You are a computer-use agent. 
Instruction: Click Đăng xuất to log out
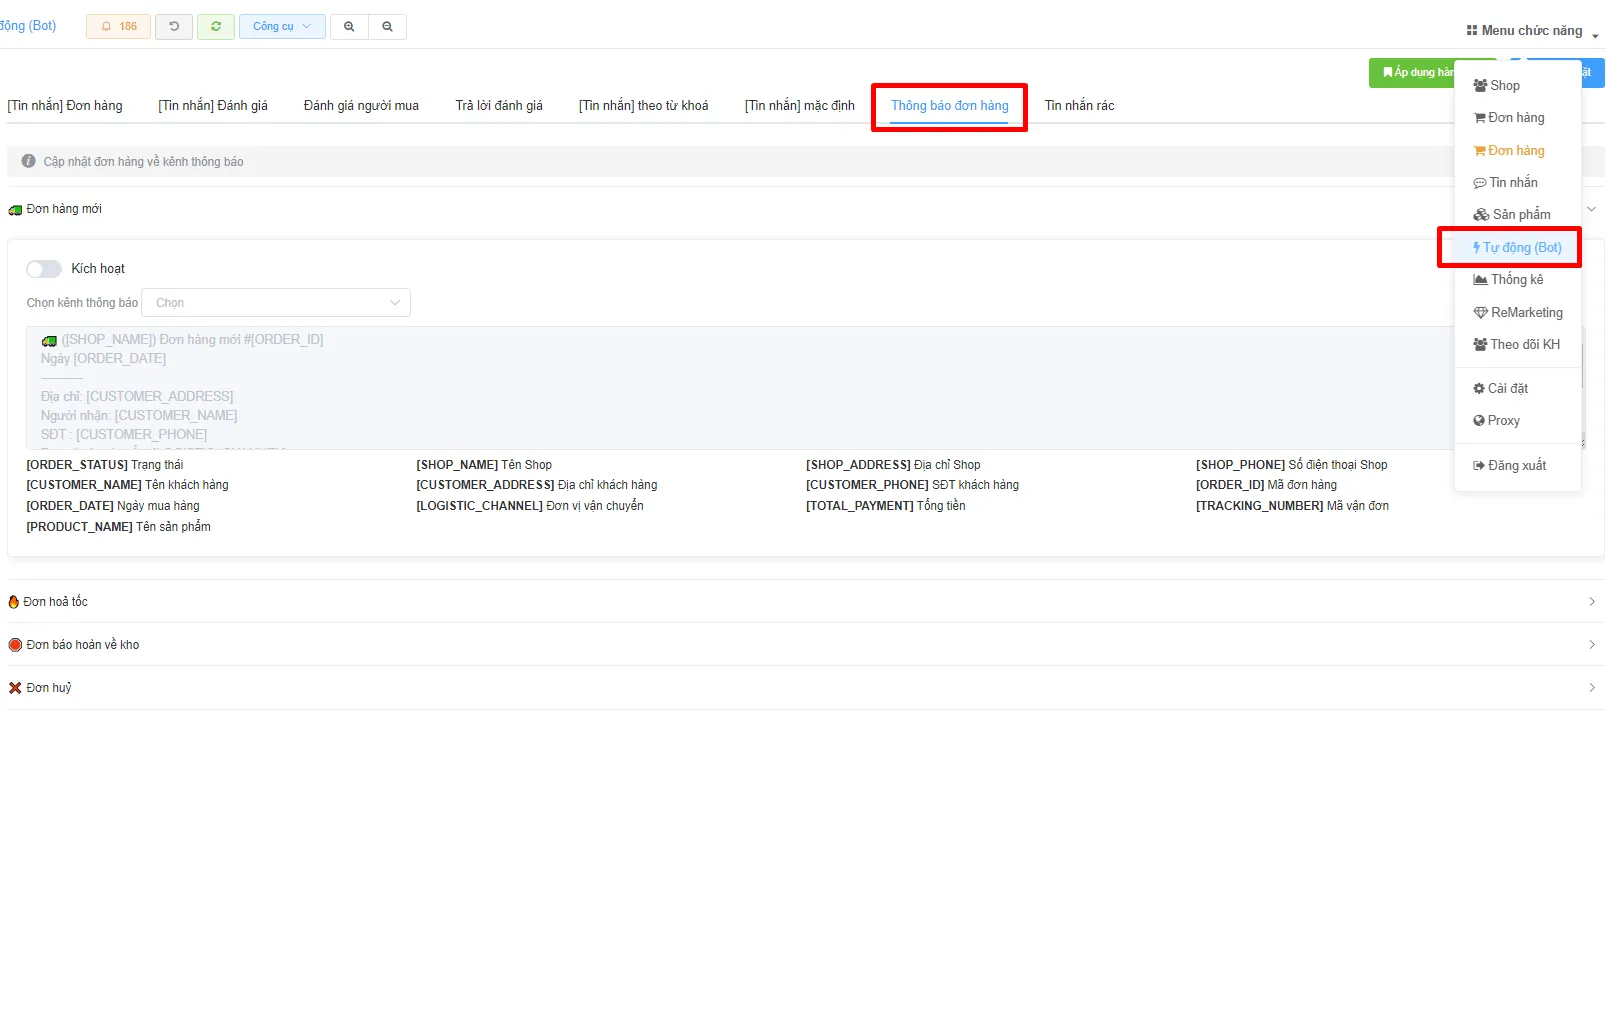(1509, 466)
